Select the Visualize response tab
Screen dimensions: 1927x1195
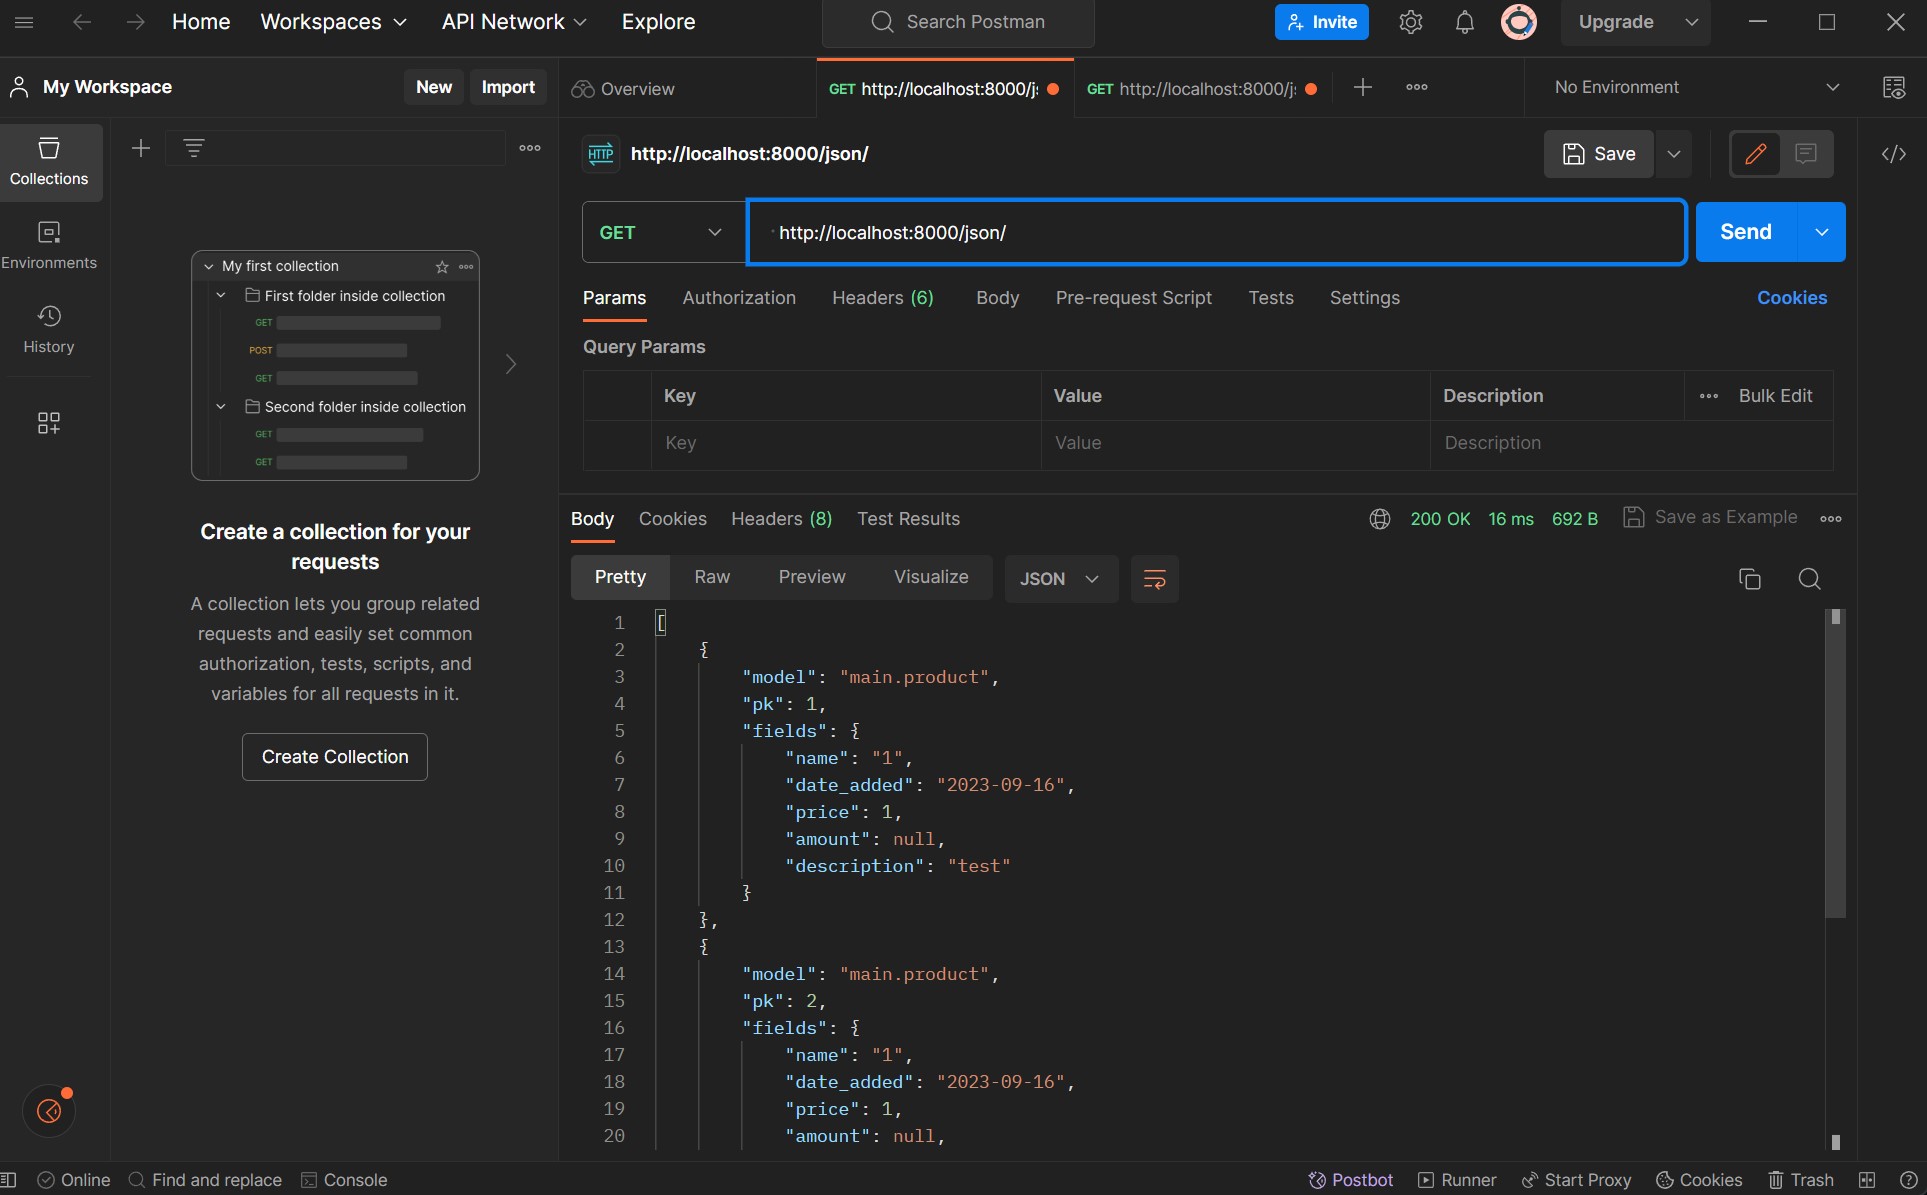tap(930, 577)
